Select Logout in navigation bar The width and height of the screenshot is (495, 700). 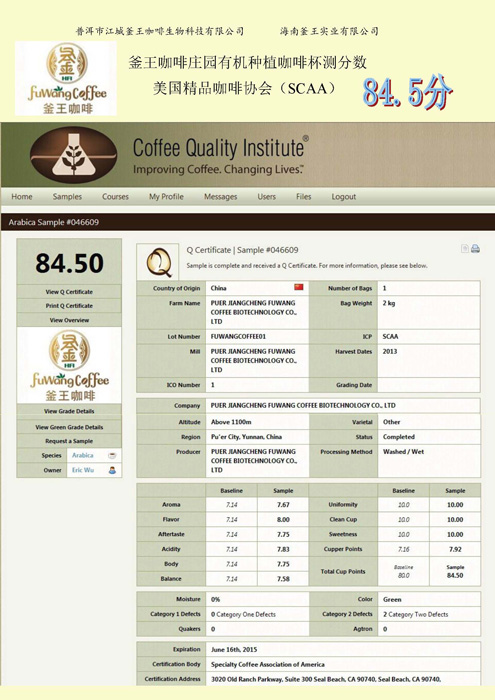point(344,196)
